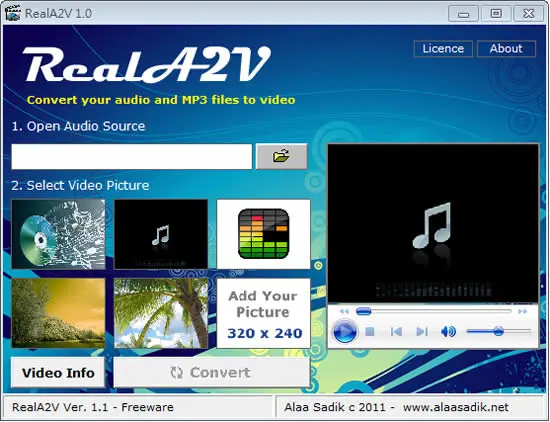Skip to previous track in player
This screenshot has width=550, height=422.
[x=396, y=331]
